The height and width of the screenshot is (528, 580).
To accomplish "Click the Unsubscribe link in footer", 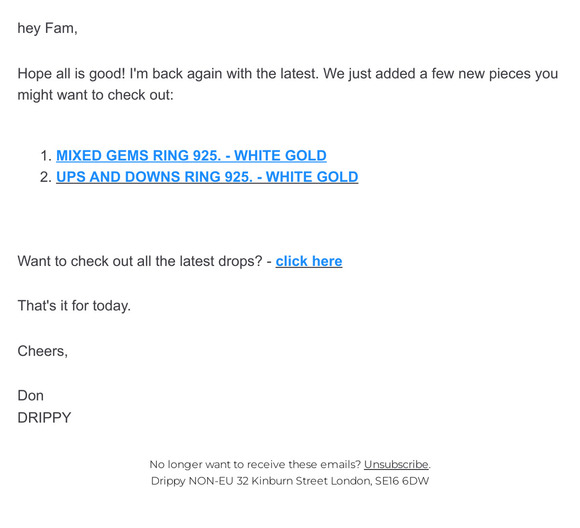I will tap(396, 464).
